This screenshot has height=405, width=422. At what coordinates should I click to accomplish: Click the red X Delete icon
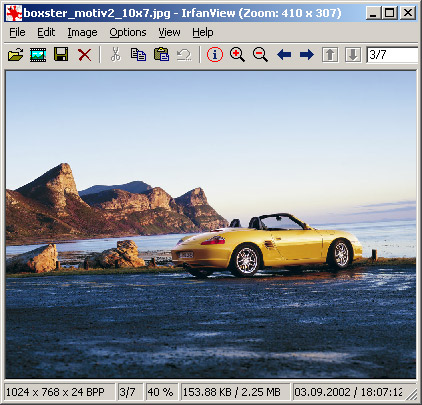click(x=84, y=55)
